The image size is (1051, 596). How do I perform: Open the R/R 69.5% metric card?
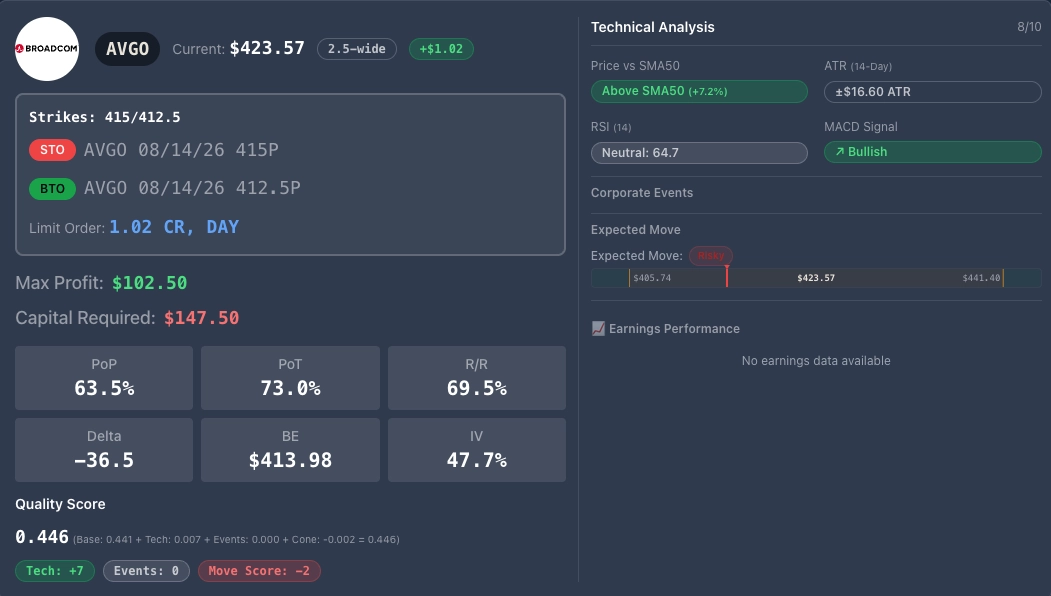coord(477,378)
